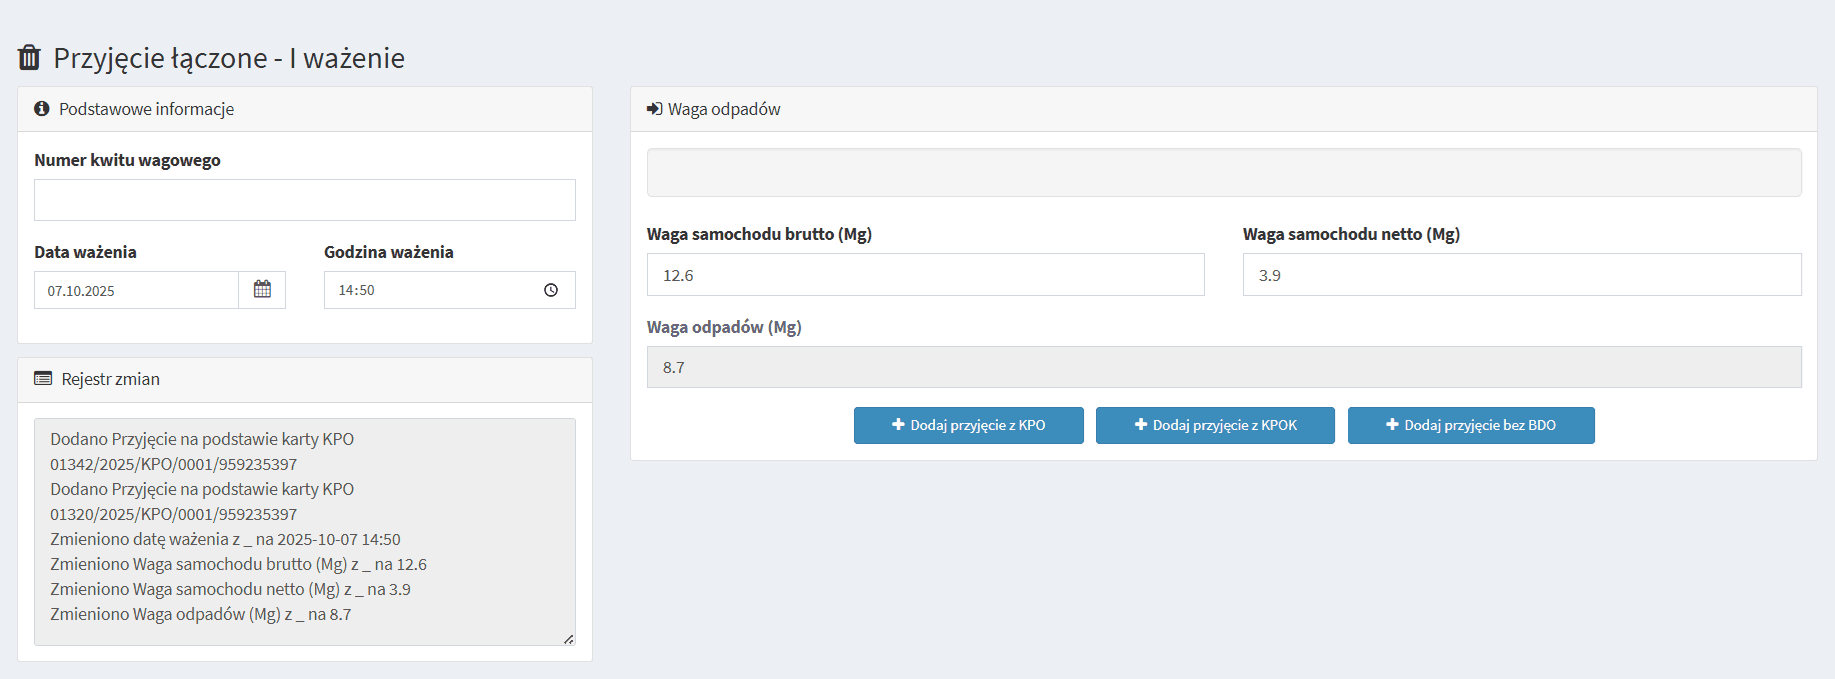Image resolution: width=1835 pixels, height=679 pixels.
Task: Click the Data ważenia date field
Action: point(136,290)
